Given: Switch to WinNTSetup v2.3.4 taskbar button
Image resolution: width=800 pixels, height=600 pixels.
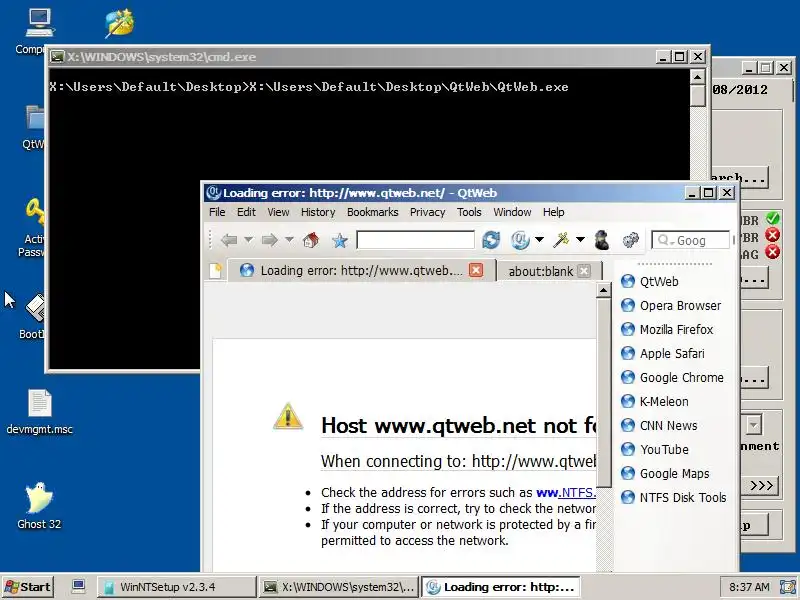Looking at the screenshot, I should coord(176,587).
